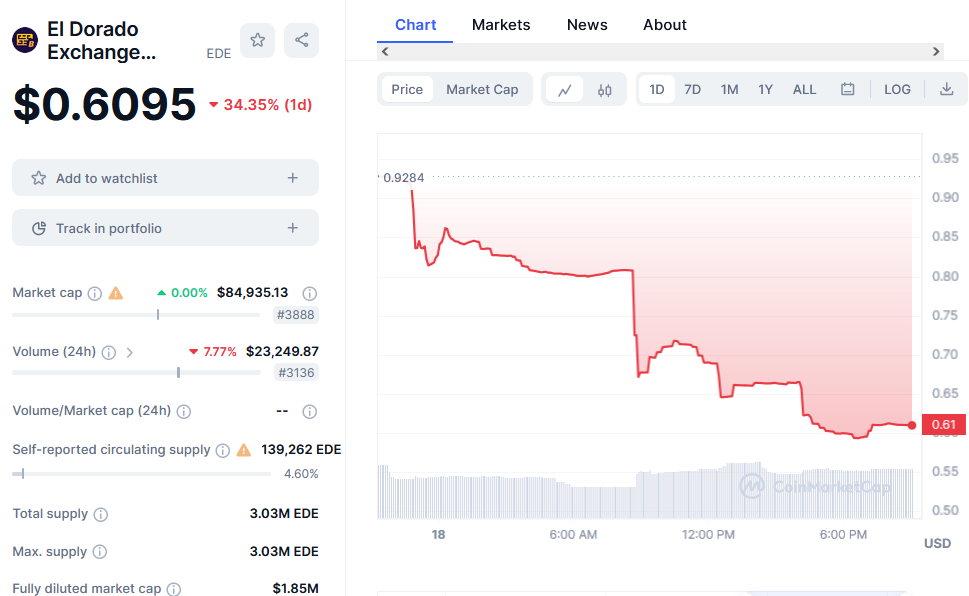Open Fully diluted market cap info icon
The height and width of the screenshot is (596, 969).
pyautogui.click(x=174, y=589)
